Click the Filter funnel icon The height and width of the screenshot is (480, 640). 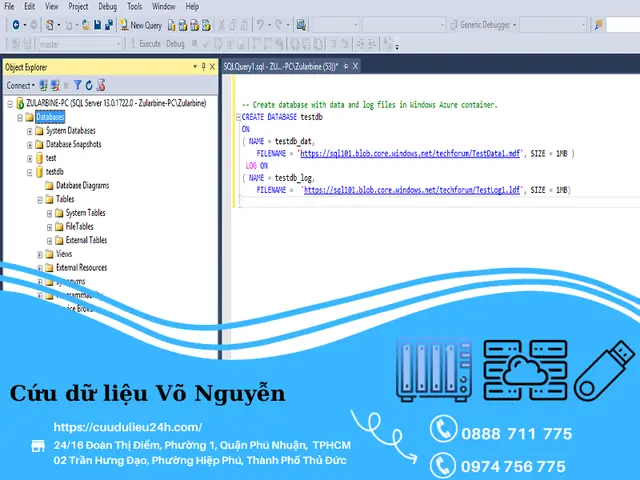coord(77,85)
